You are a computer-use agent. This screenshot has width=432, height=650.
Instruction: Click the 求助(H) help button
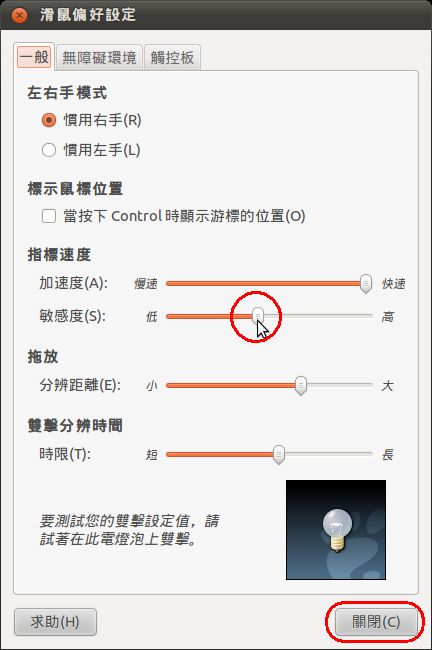pyautogui.click(x=55, y=622)
